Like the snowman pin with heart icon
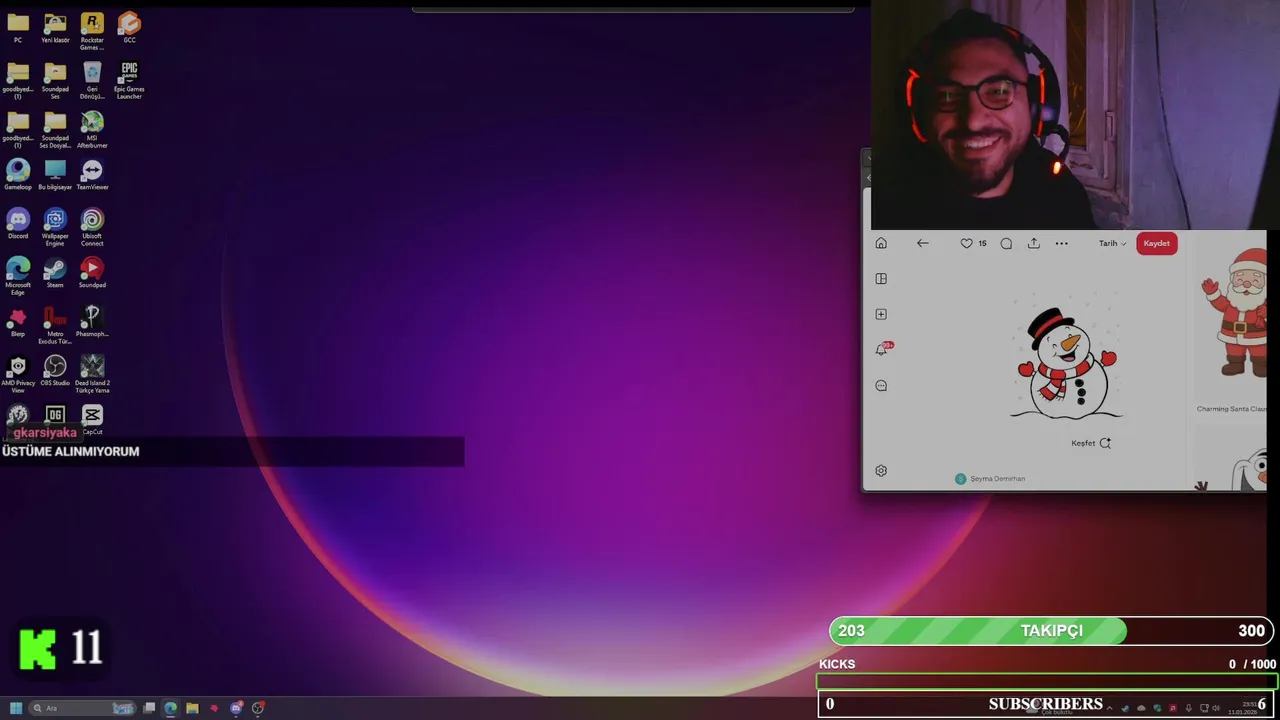The height and width of the screenshot is (720, 1280). pyautogui.click(x=966, y=243)
